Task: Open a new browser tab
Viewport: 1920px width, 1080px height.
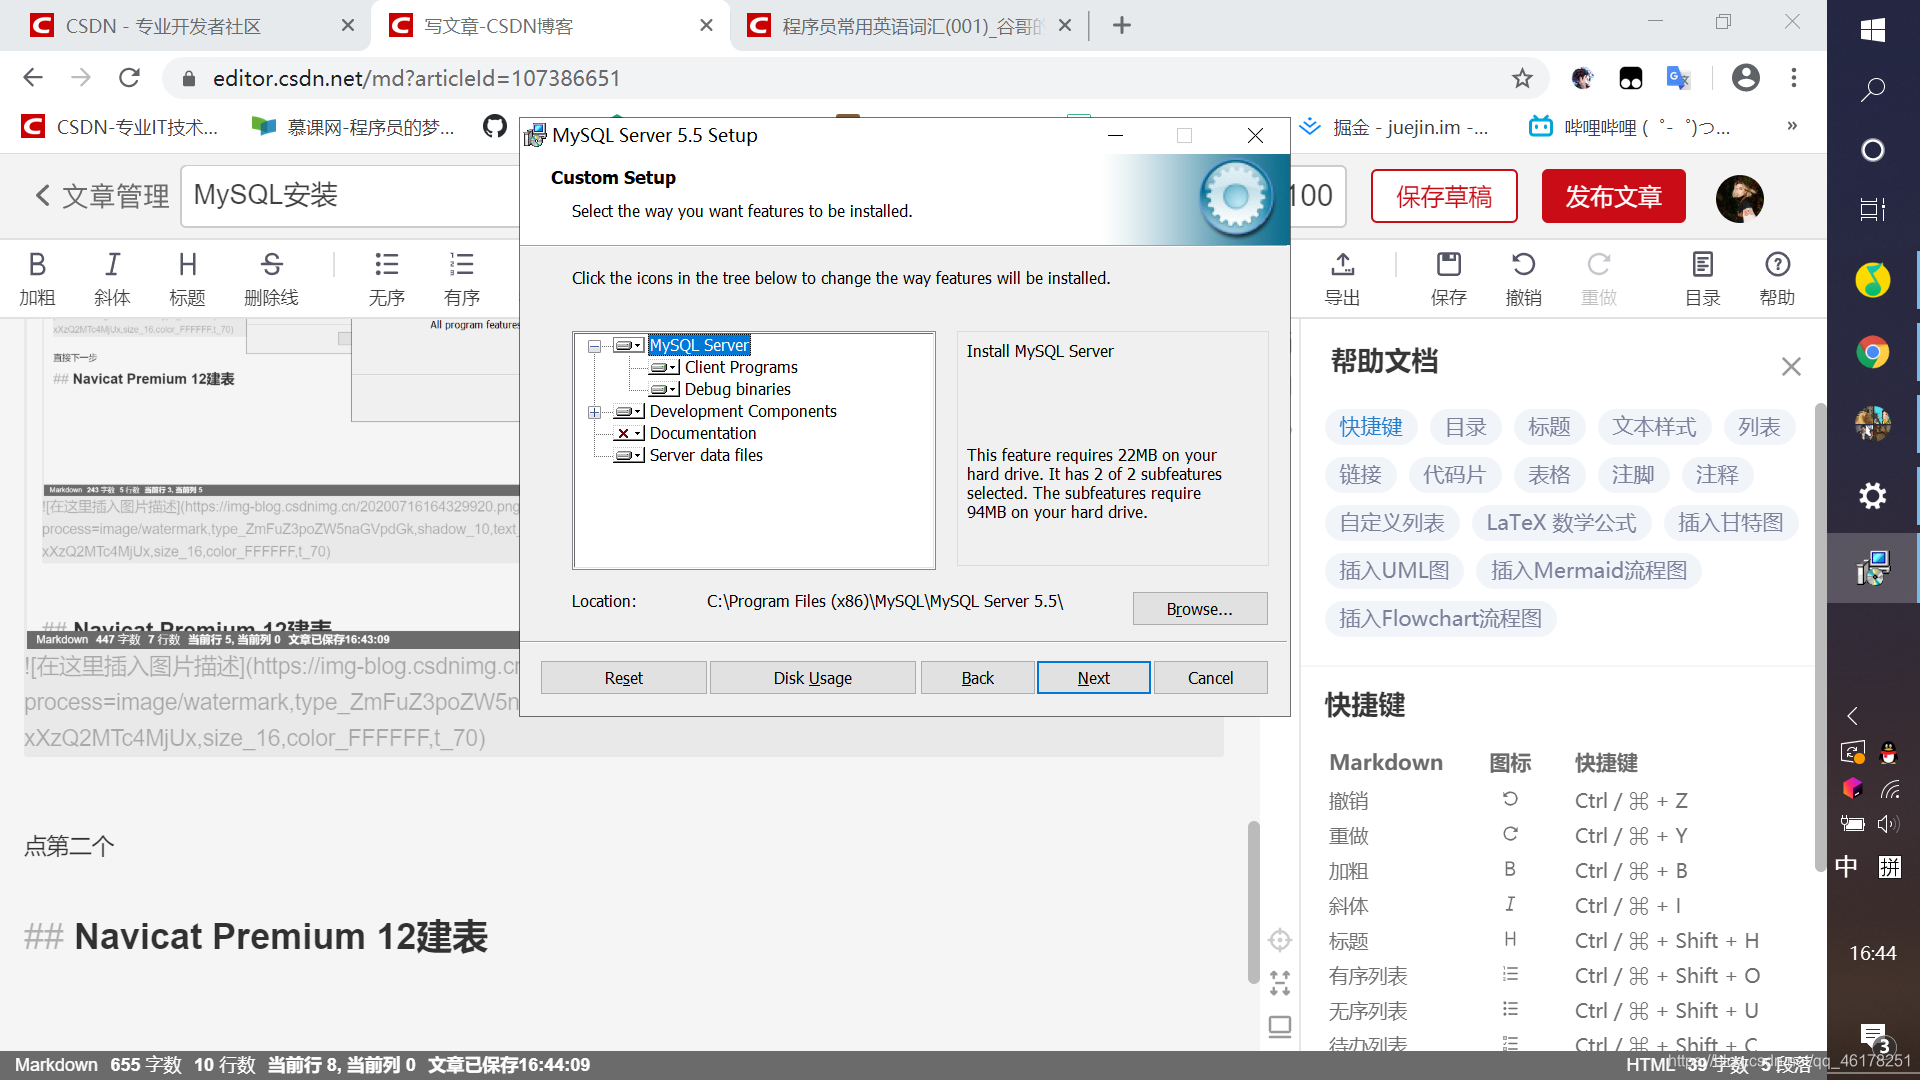Action: [x=1121, y=26]
